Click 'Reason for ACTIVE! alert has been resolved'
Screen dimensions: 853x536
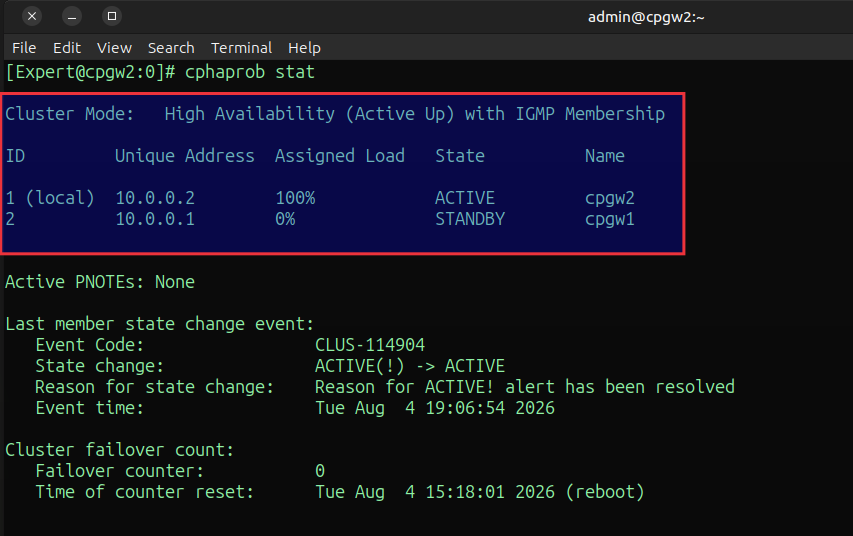pos(524,387)
